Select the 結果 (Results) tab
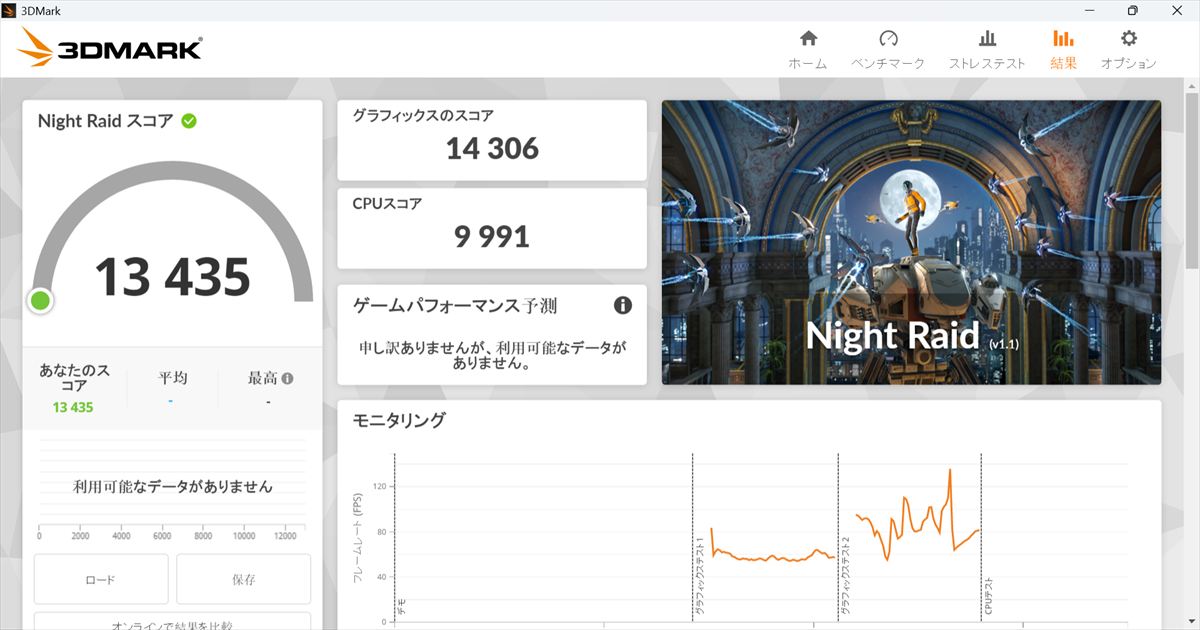 [1063, 49]
